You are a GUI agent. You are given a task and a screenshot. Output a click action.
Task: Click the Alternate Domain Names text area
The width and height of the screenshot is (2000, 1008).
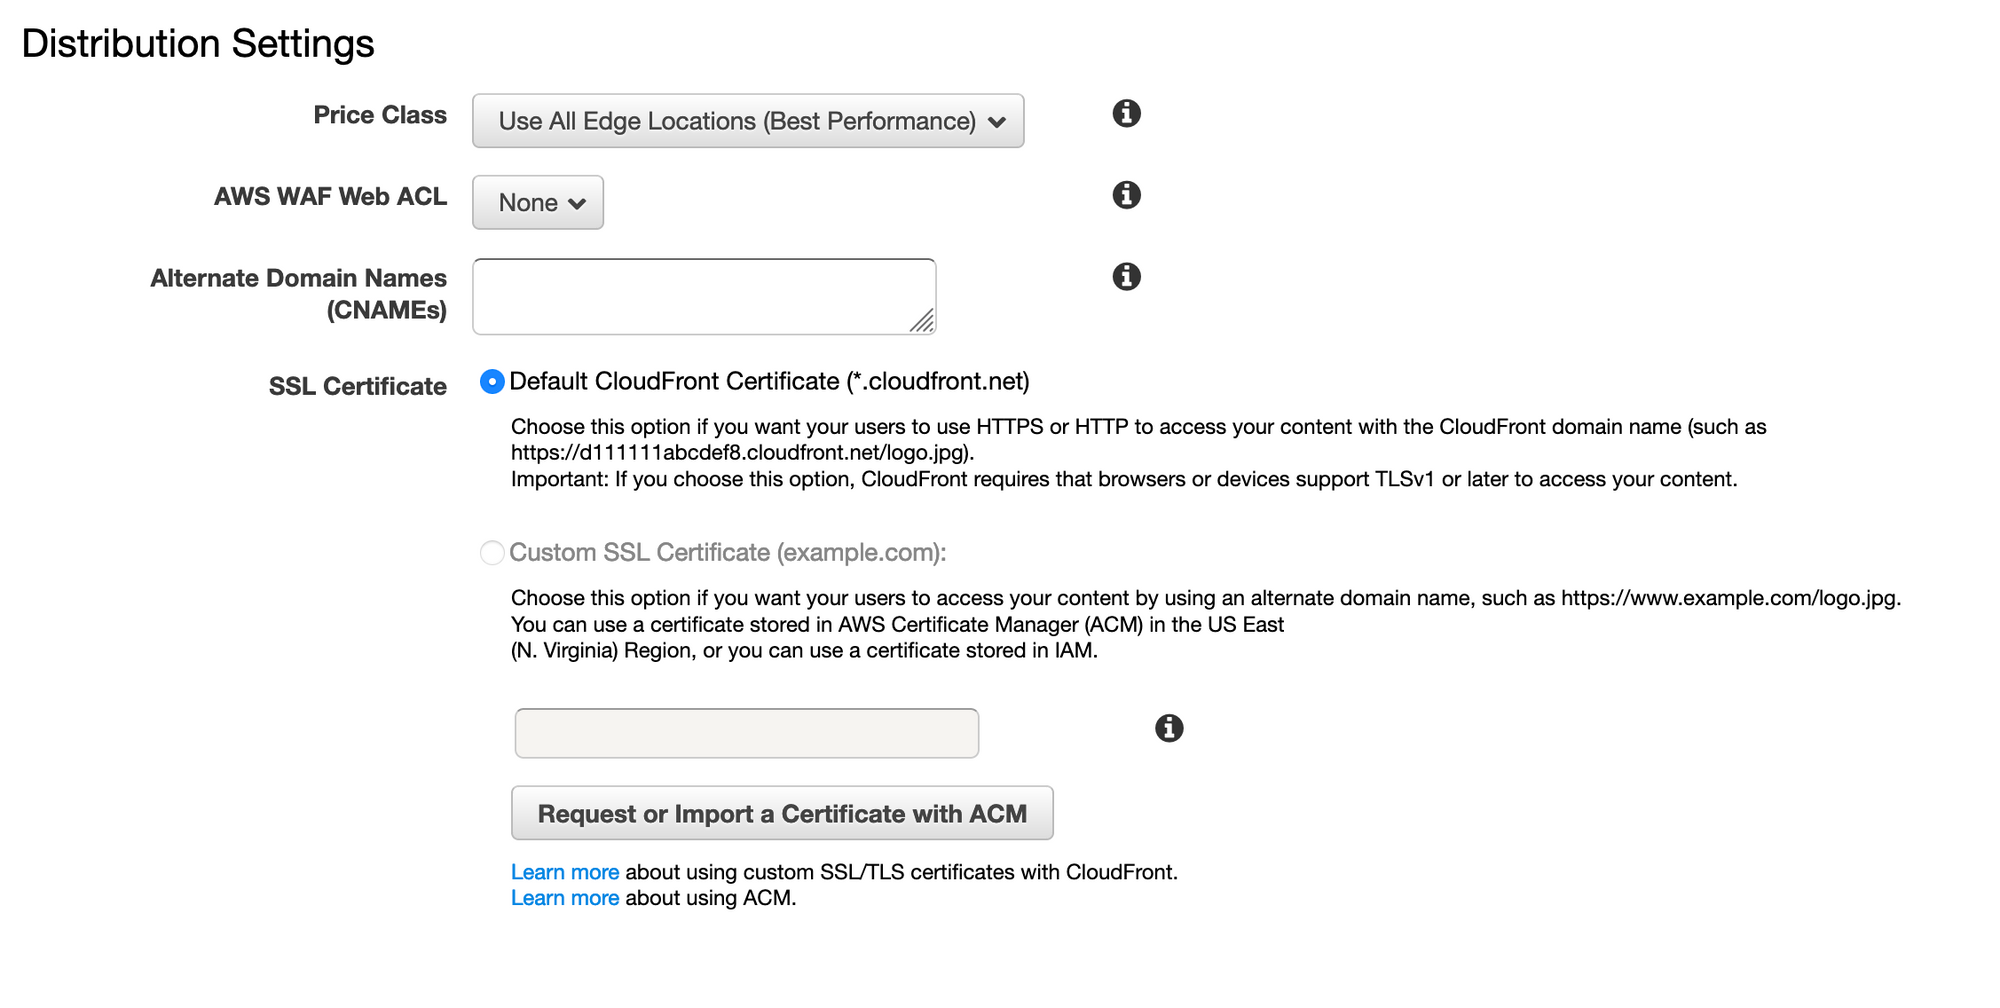tap(704, 297)
